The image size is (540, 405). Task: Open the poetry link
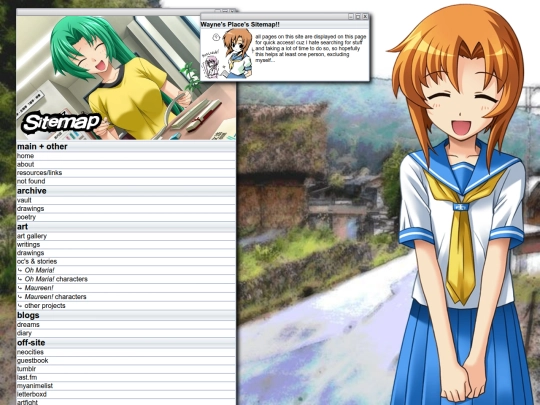coord(26,217)
